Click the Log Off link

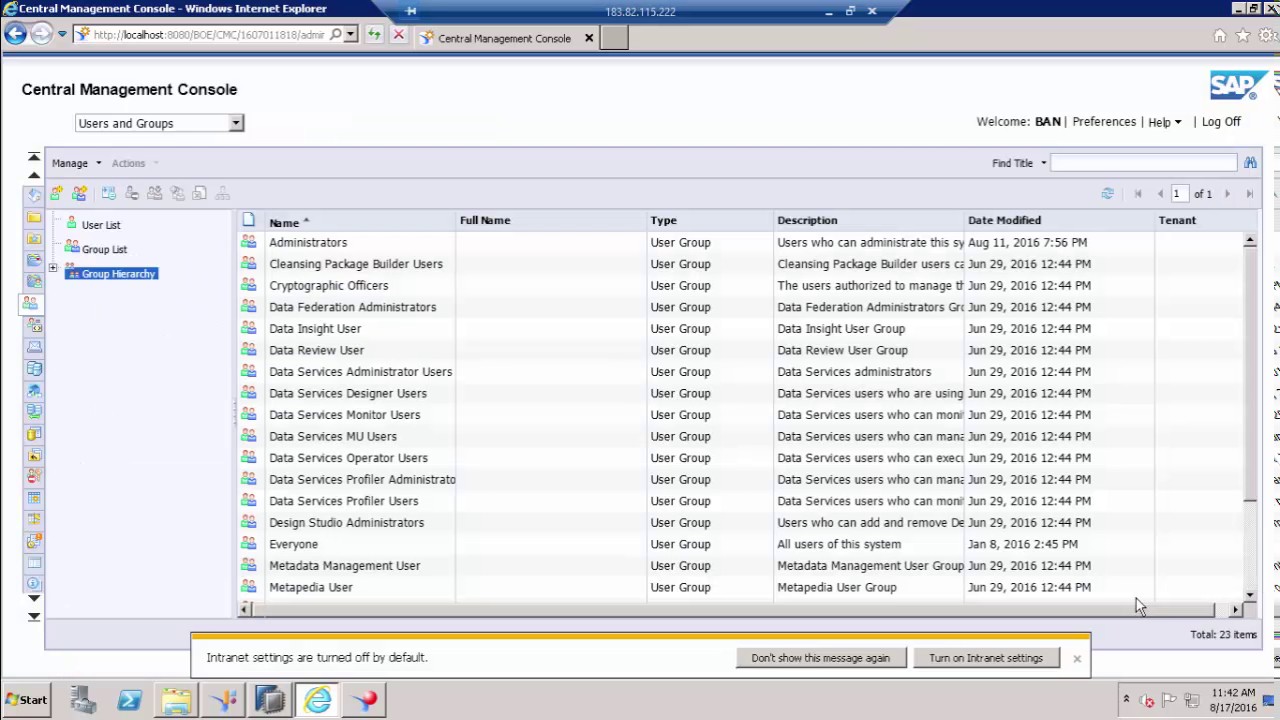(x=1221, y=121)
